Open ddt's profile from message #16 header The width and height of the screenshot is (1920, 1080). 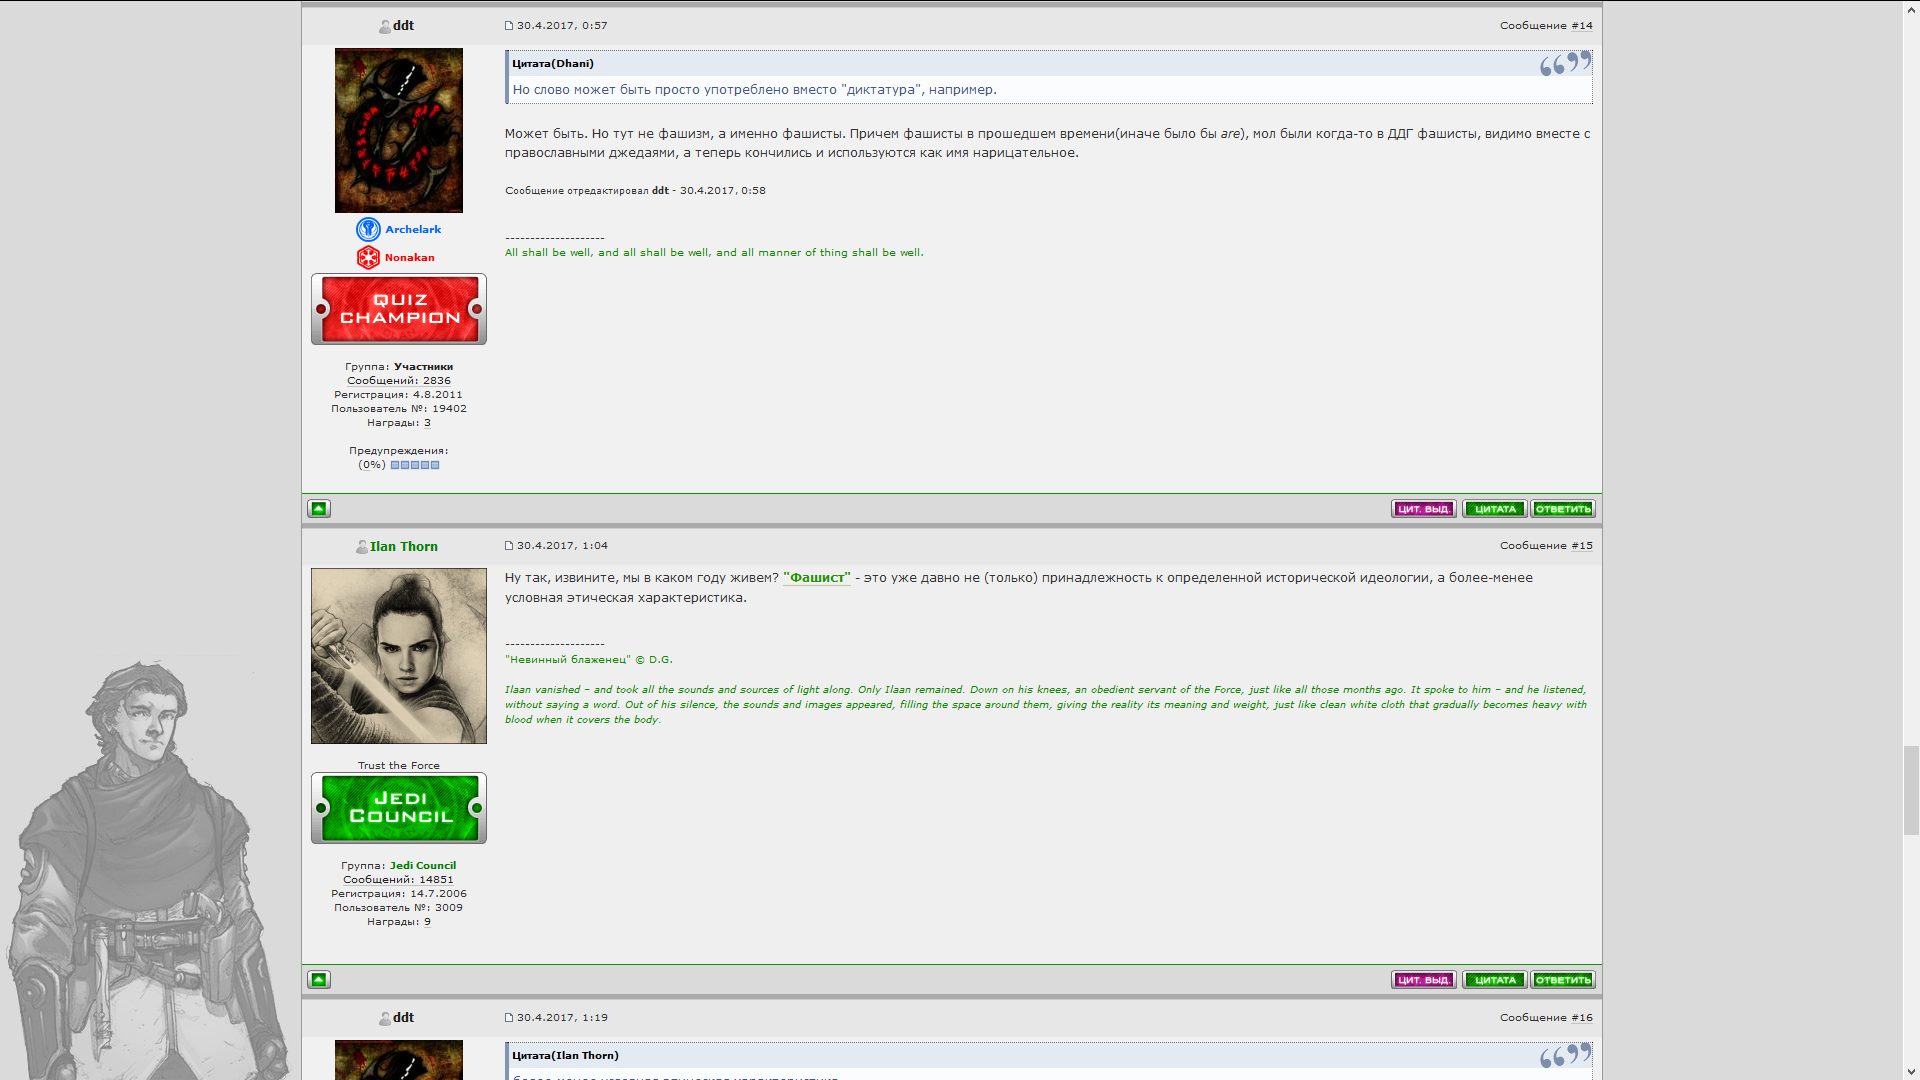pyautogui.click(x=403, y=1018)
